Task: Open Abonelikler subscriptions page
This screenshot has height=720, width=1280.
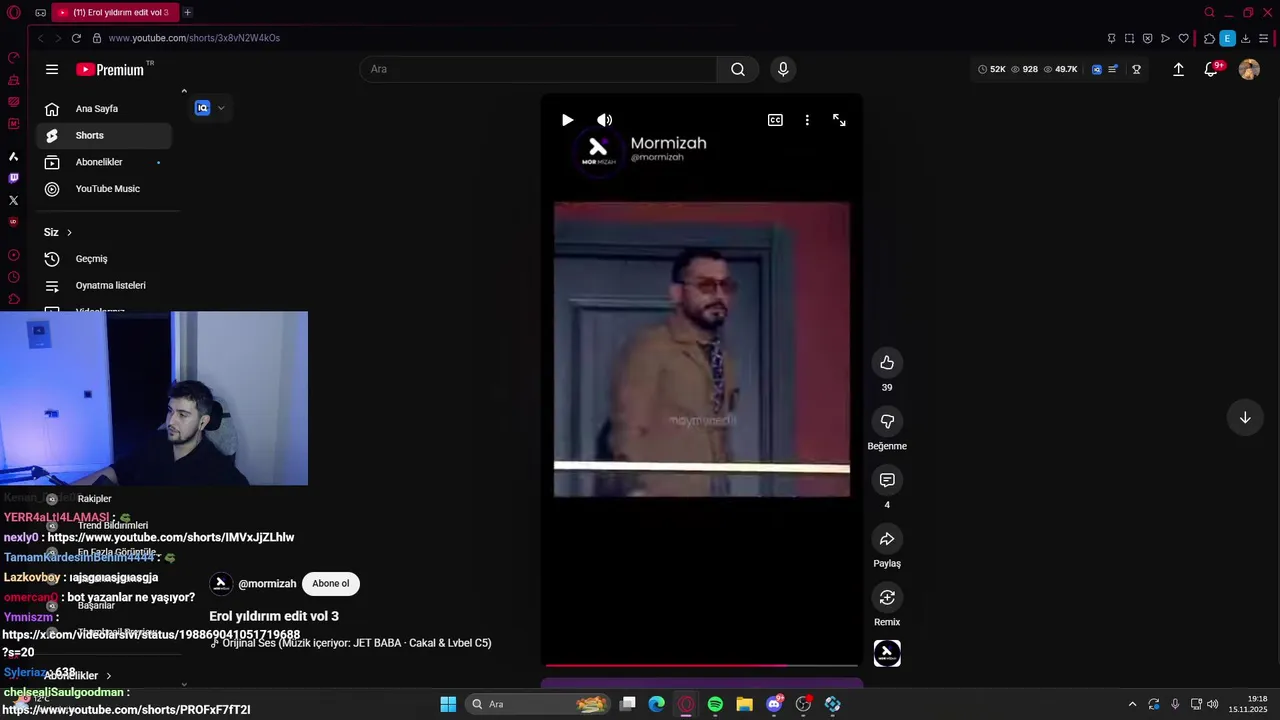Action: [x=104, y=162]
